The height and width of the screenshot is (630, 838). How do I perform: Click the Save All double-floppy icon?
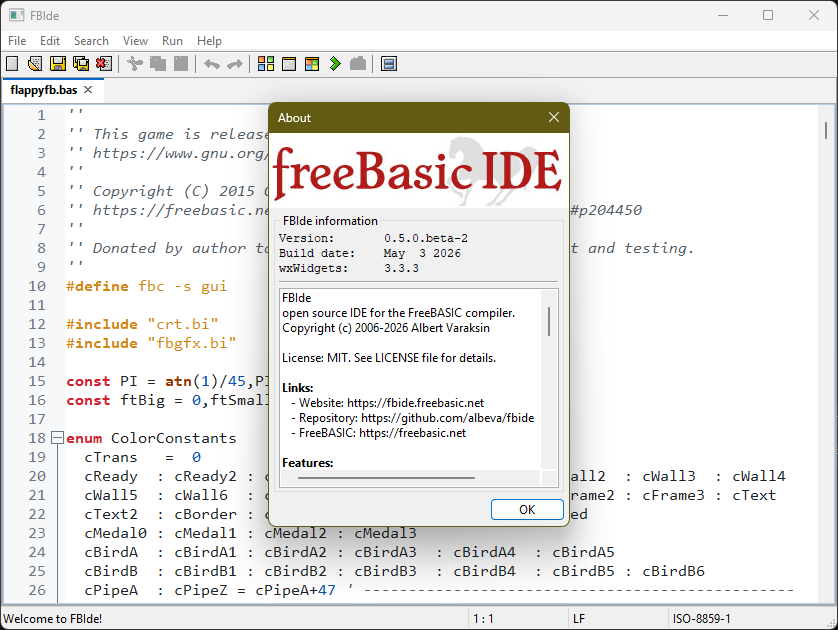pos(81,64)
